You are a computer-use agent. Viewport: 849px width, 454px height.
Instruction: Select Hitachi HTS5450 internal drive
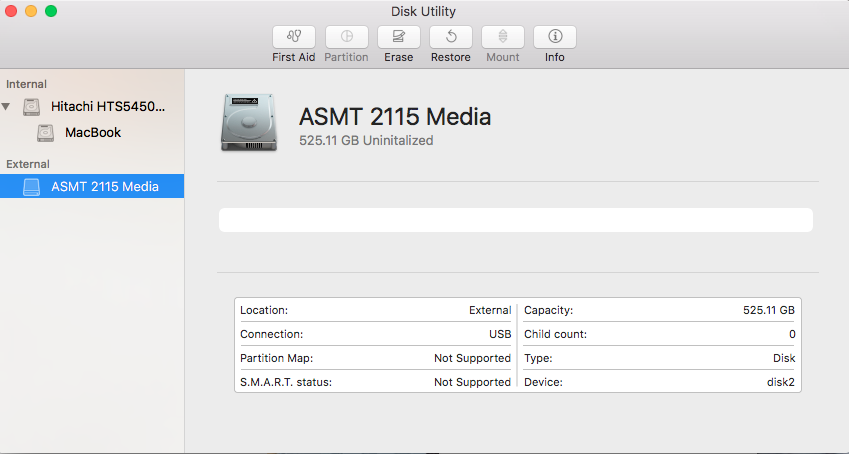108,106
